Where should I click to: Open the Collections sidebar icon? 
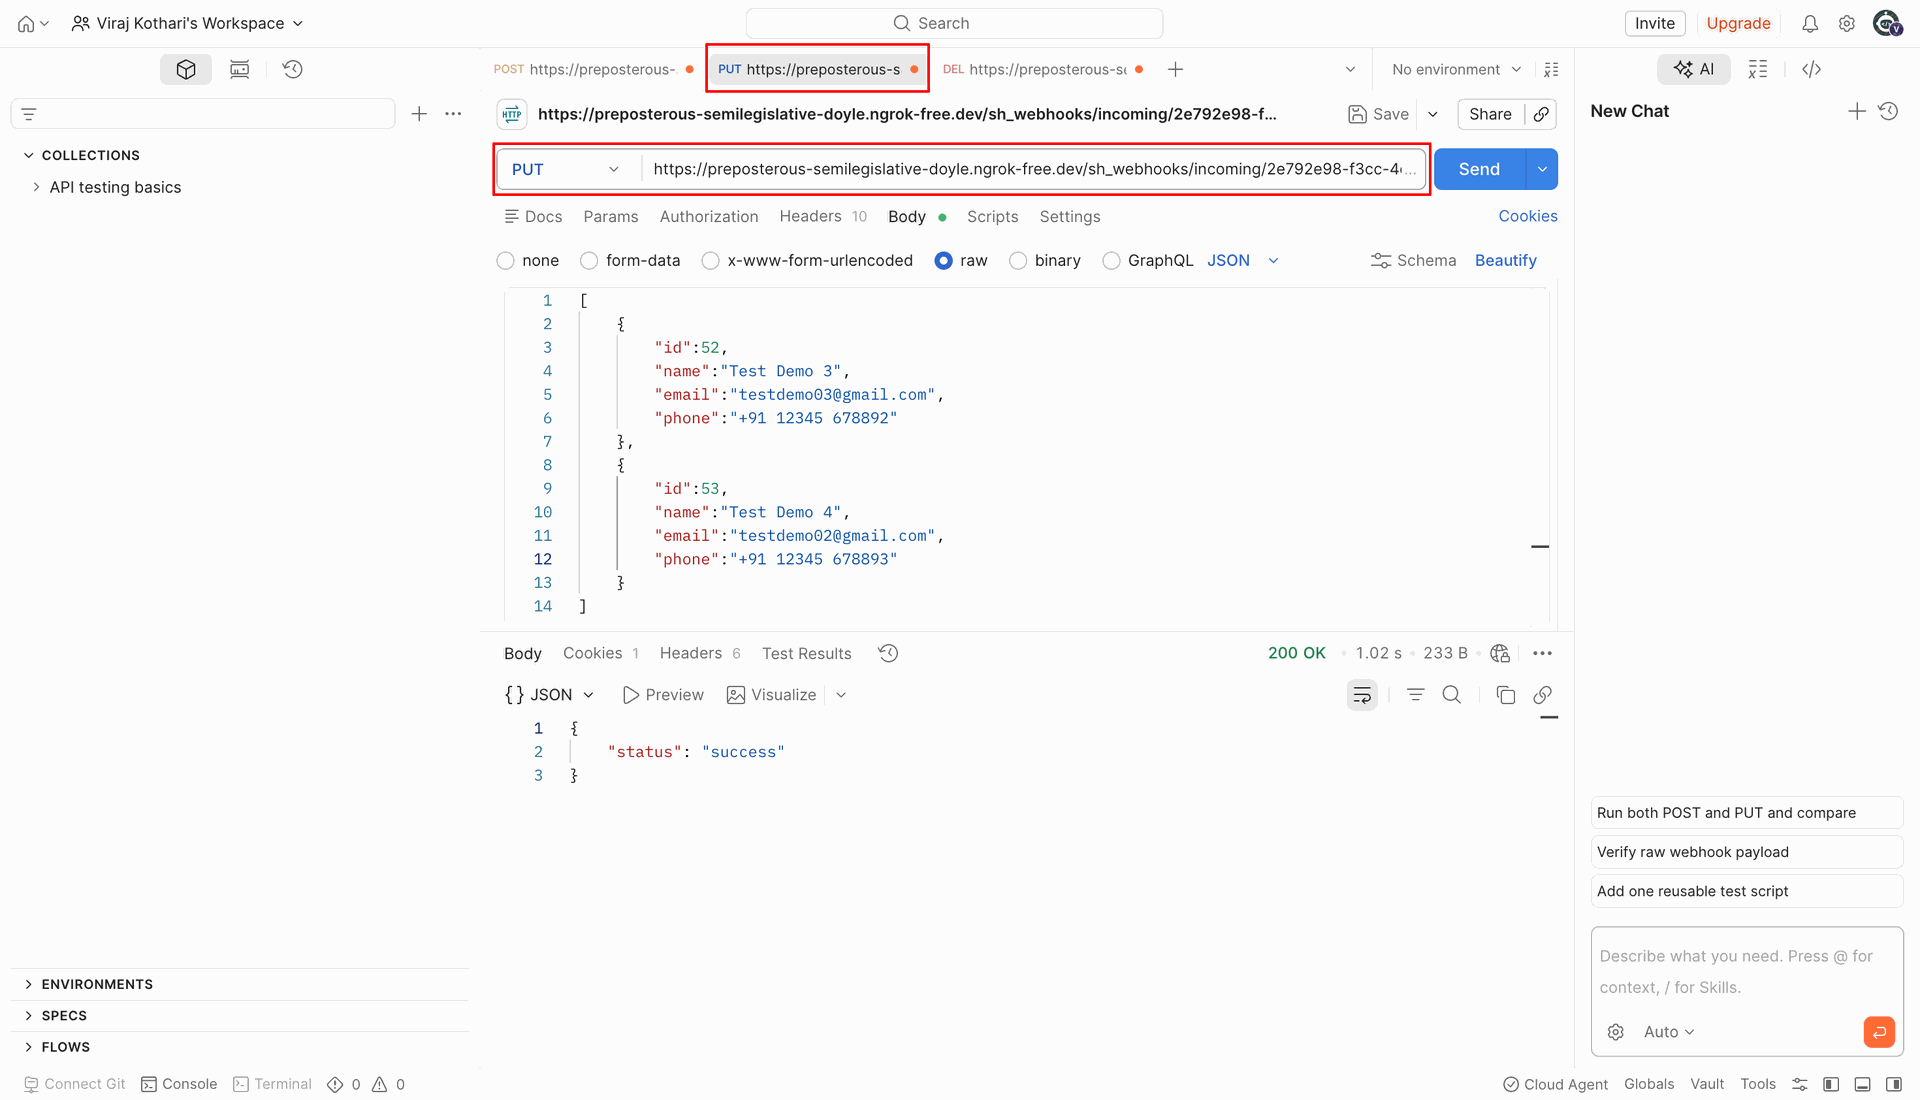186,69
